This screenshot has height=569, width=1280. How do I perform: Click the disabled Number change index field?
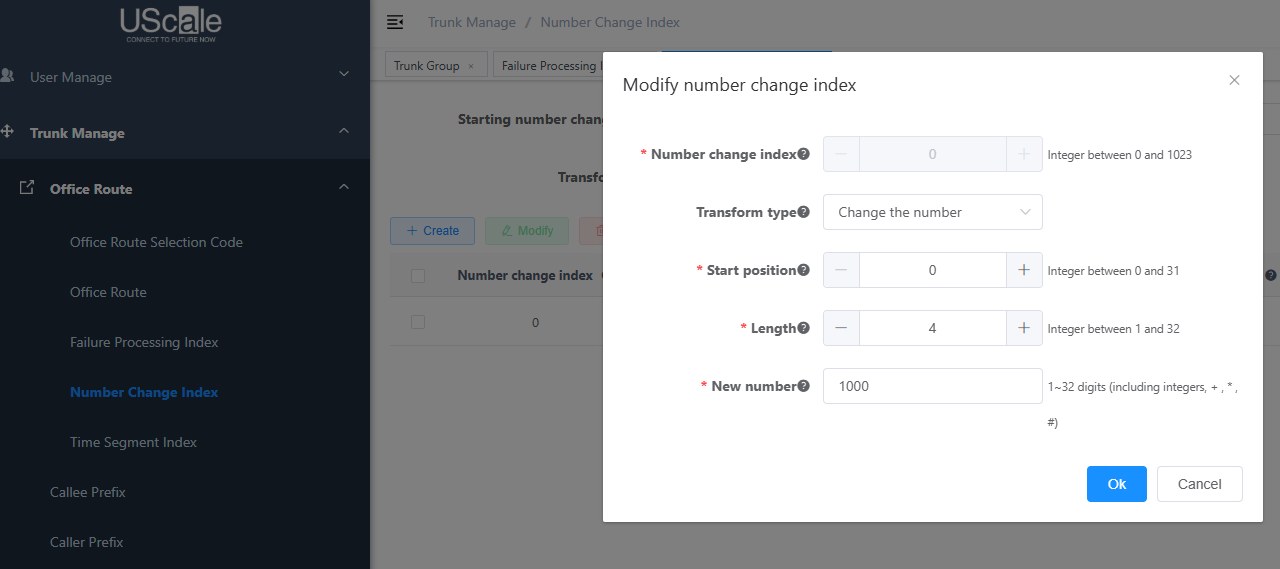click(932, 154)
